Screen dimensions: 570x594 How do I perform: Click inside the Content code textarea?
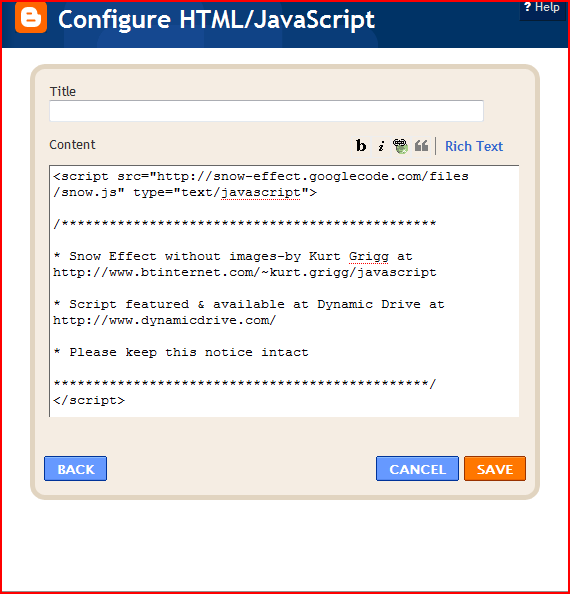click(x=284, y=291)
